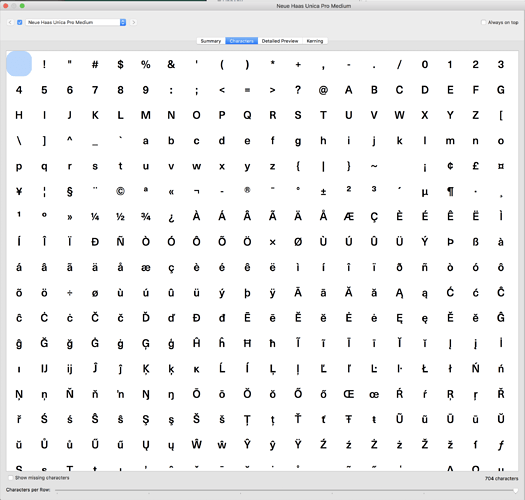Image resolution: width=525 pixels, height=500 pixels.
Task: Enable the Always on top checkbox
Action: [x=483, y=22]
